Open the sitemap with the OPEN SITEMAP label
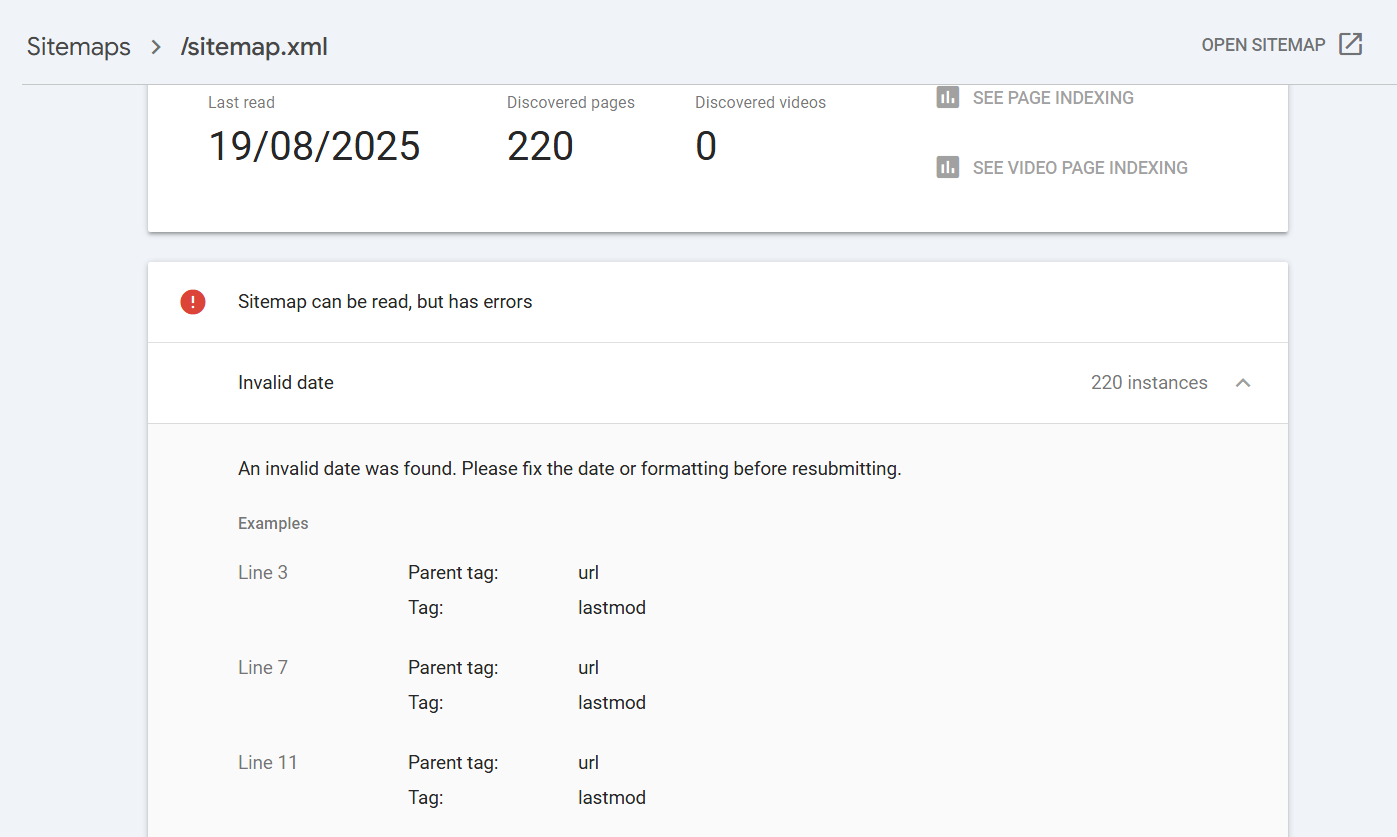Image resolution: width=1397 pixels, height=837 pixels. click(1263, 45)
